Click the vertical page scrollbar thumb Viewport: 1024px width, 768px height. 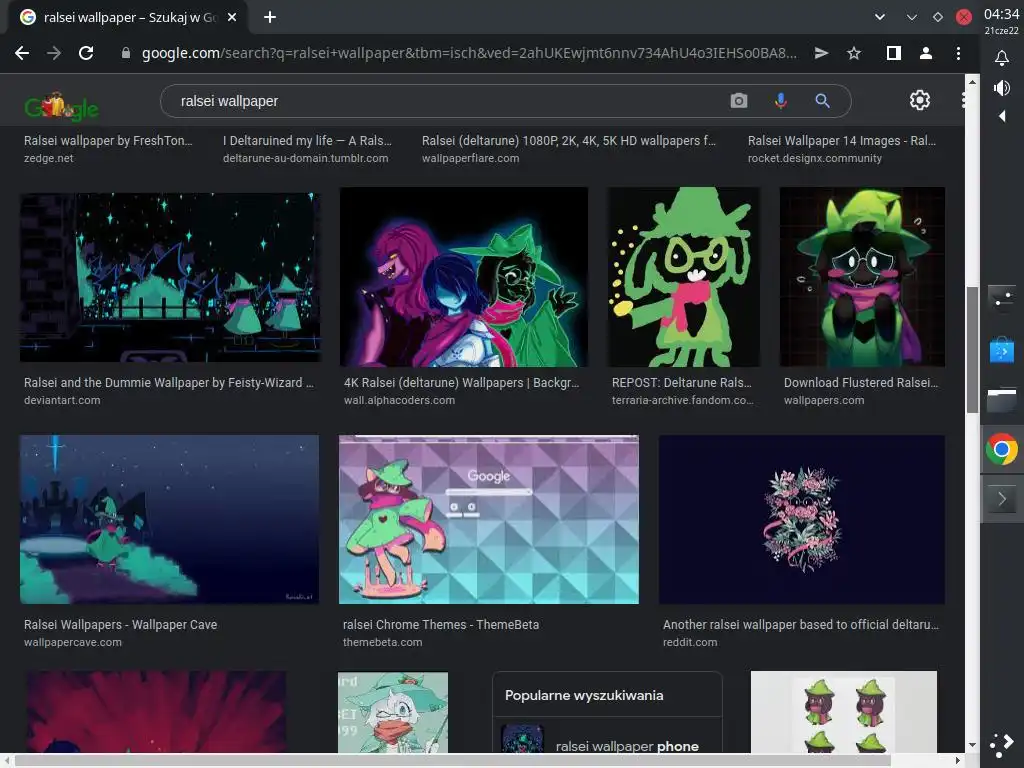pos(972,349)
